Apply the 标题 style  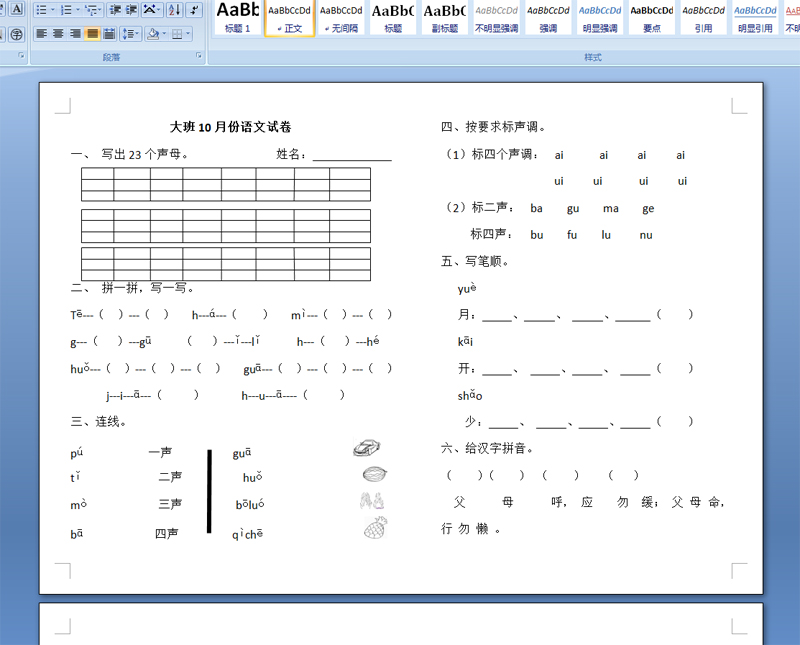click(x=393, y=17)
